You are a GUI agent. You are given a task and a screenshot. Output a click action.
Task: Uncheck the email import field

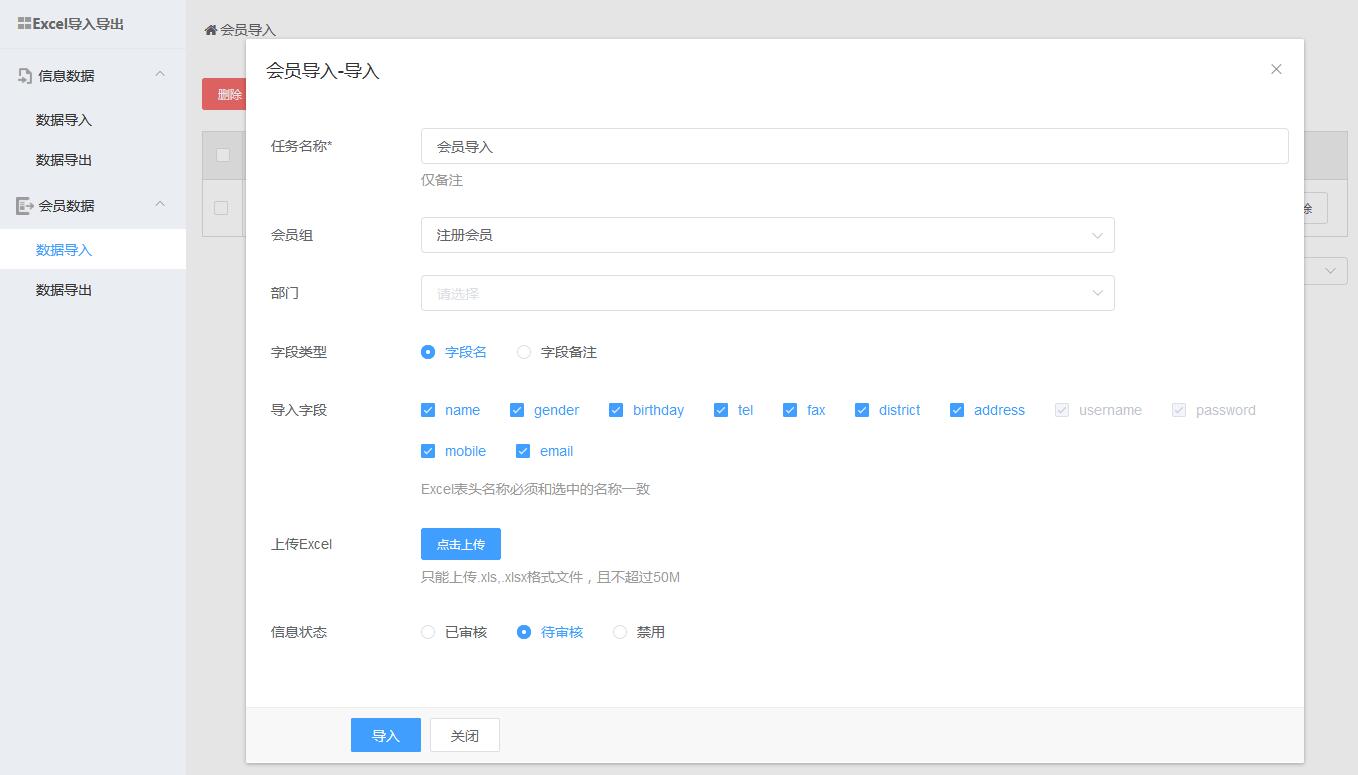point(522,451)
